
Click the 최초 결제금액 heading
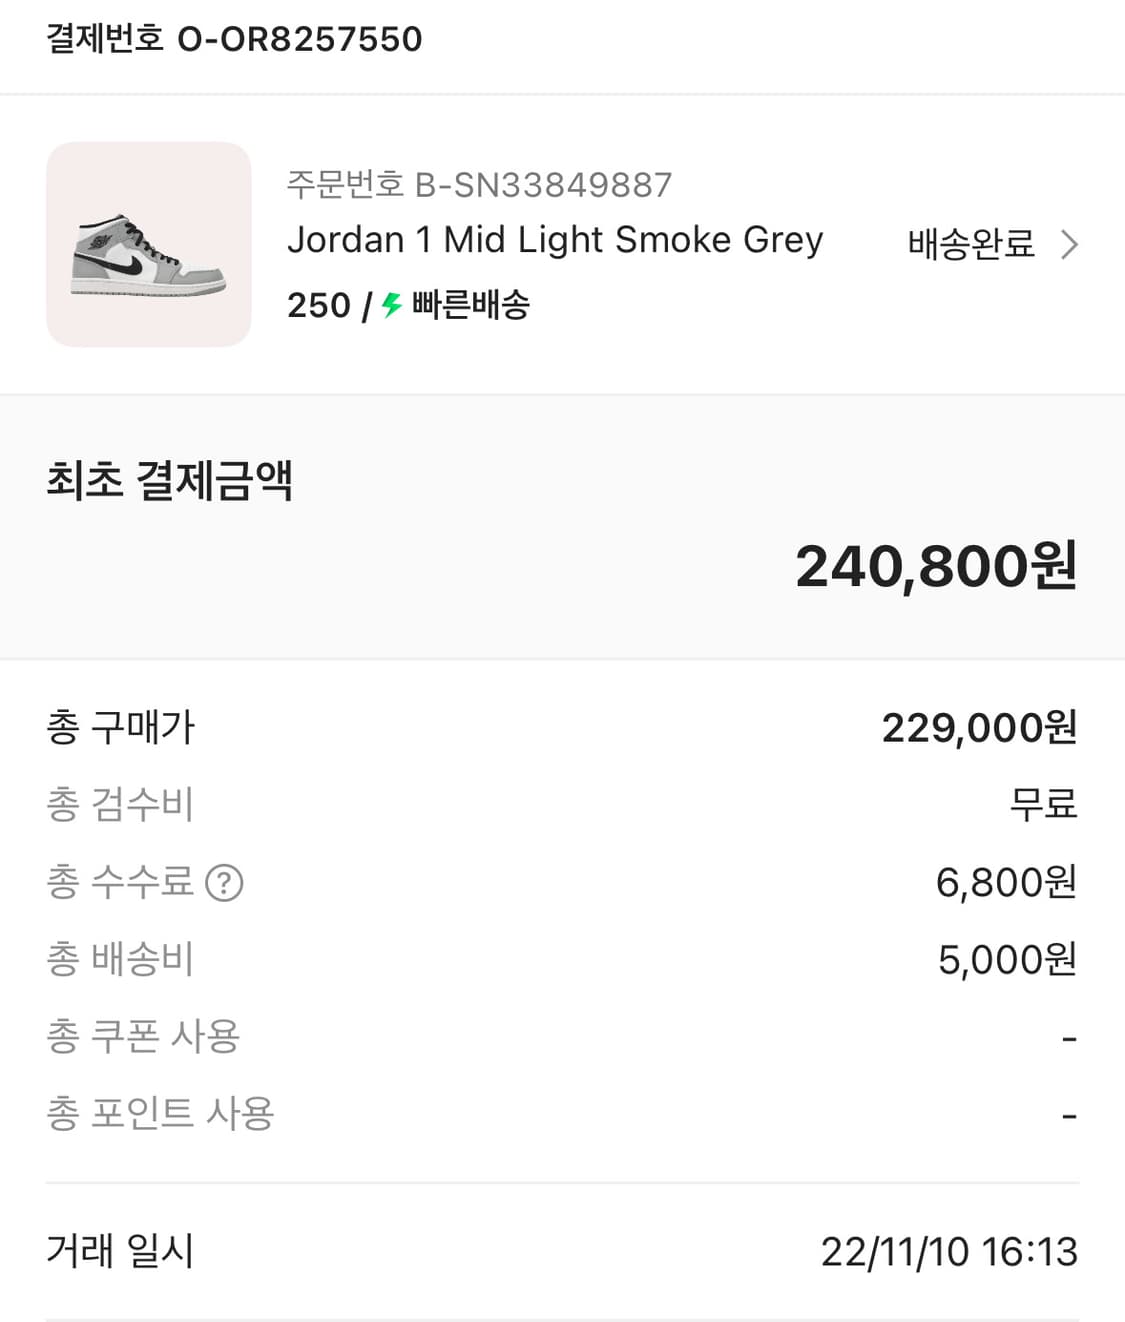click(169, 481)
